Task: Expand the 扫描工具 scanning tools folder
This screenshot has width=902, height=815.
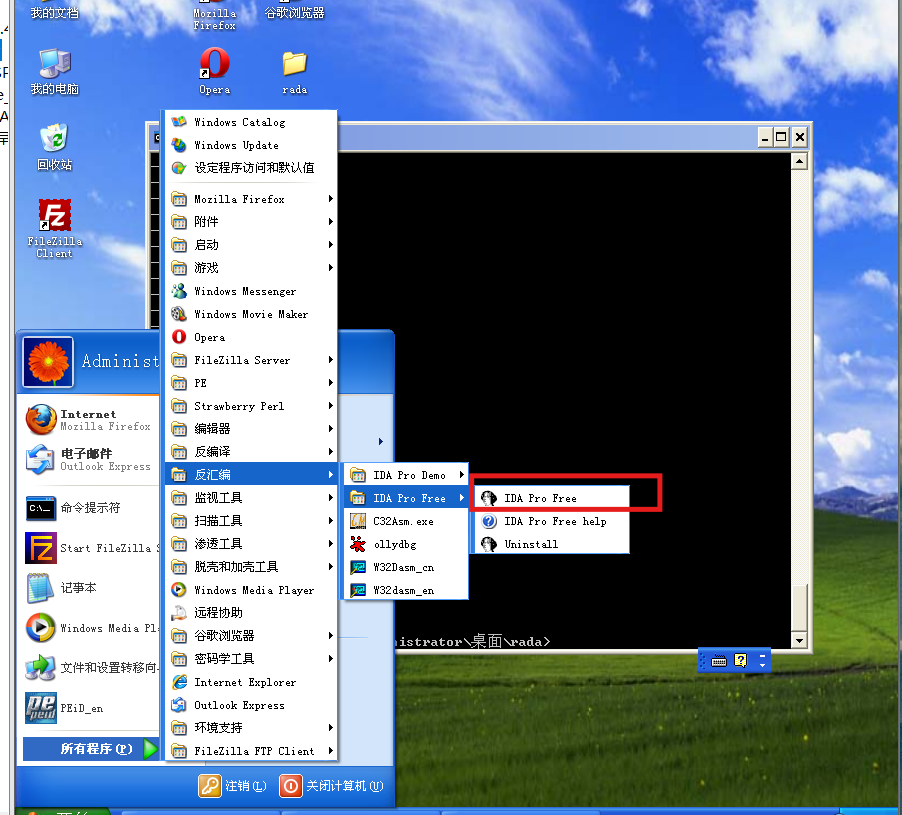Action: point(251,521)
